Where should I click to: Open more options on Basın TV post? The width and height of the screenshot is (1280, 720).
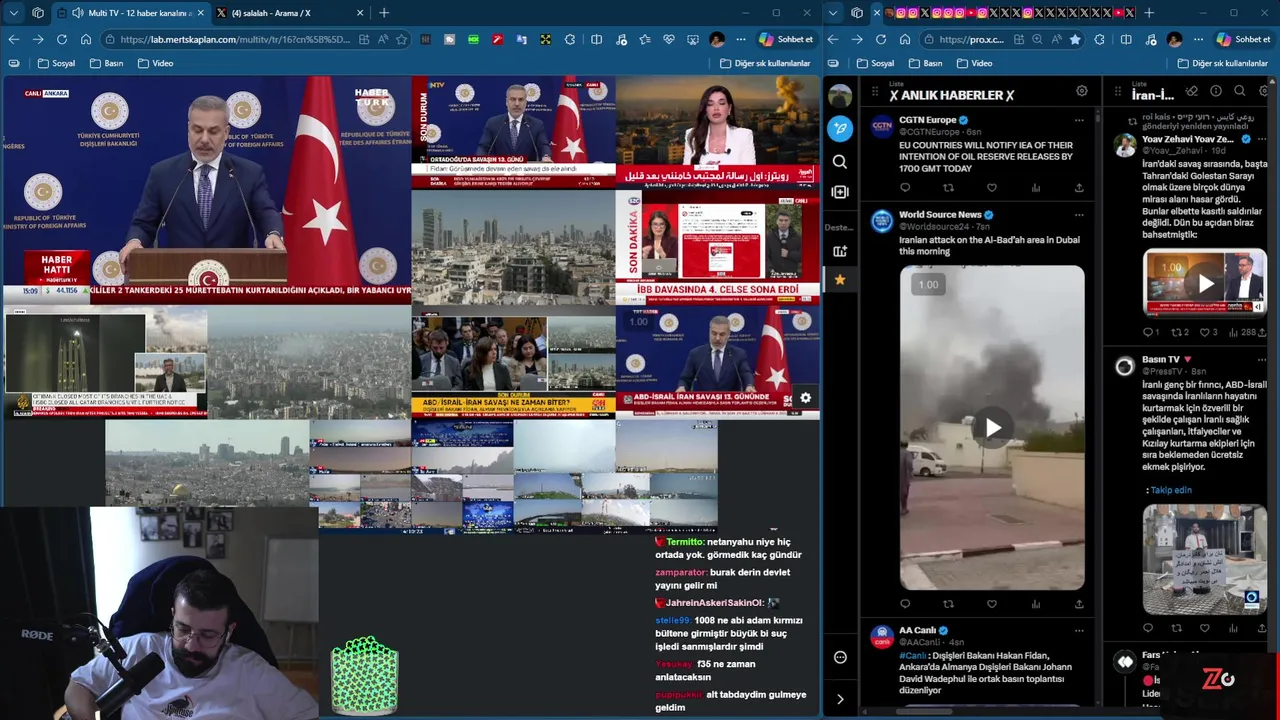(1262, 359)
